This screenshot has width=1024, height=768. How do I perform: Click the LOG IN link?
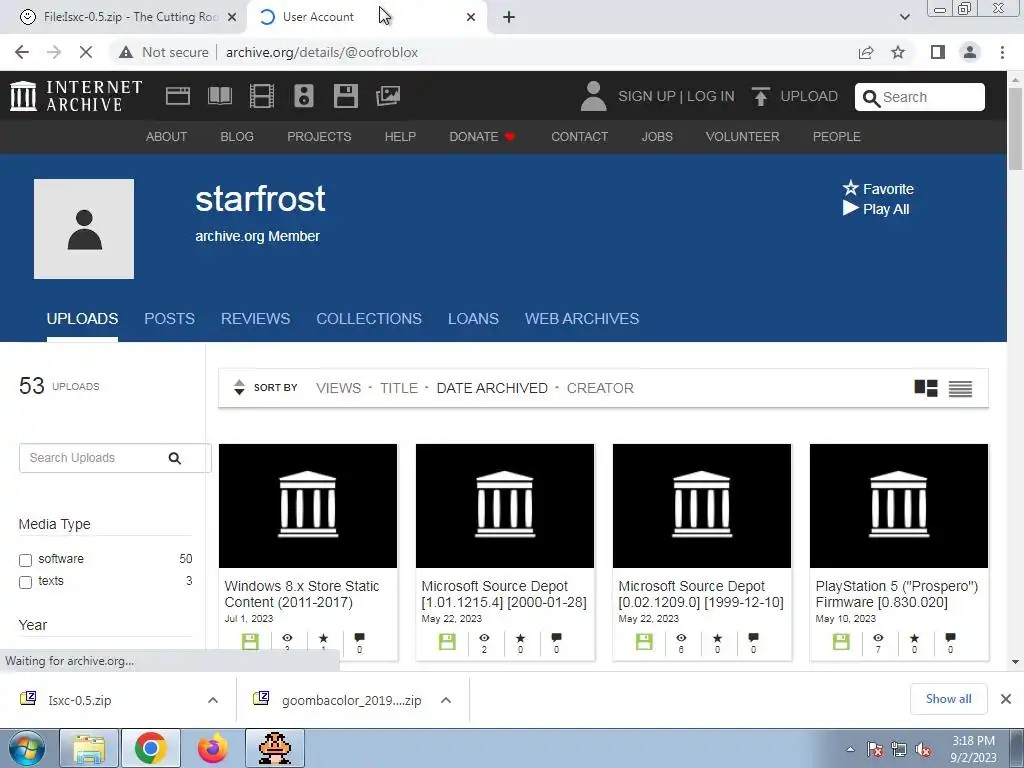[711, 96]
